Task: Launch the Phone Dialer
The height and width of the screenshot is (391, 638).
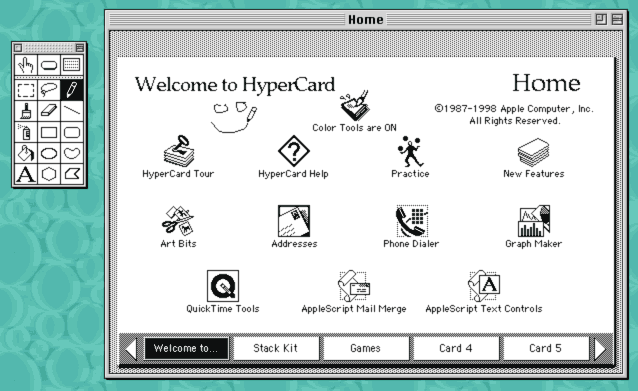Action: pos(411,227)
